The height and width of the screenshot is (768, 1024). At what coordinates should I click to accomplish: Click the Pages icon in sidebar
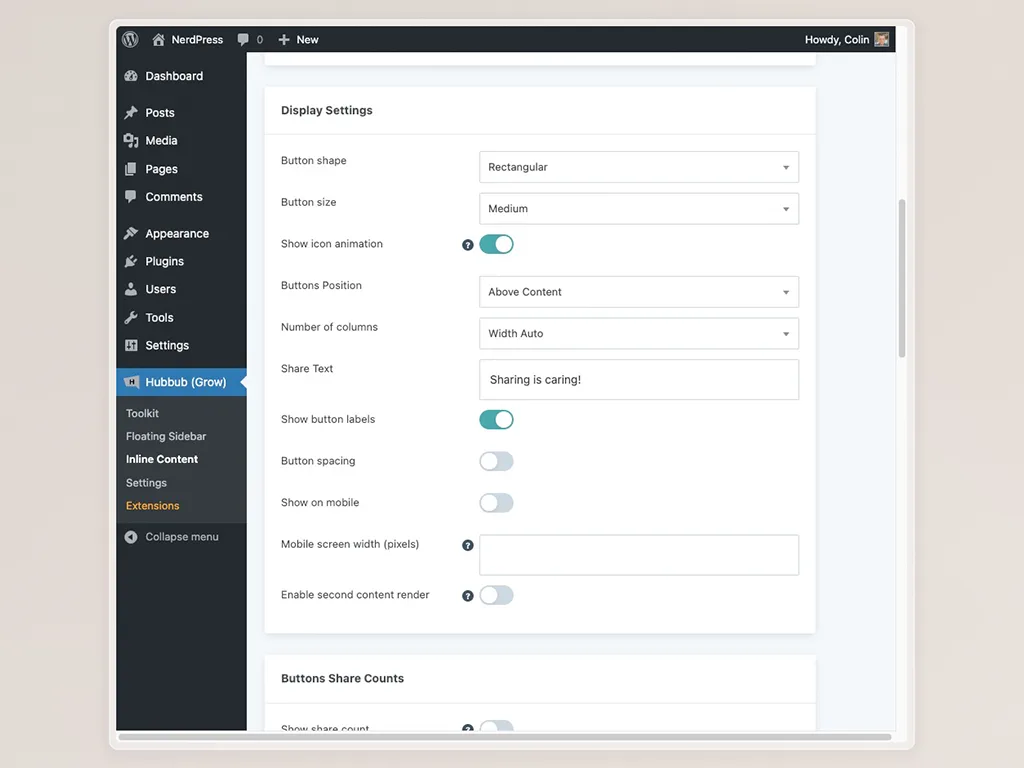pyautogui.click(x=131, y=169)
